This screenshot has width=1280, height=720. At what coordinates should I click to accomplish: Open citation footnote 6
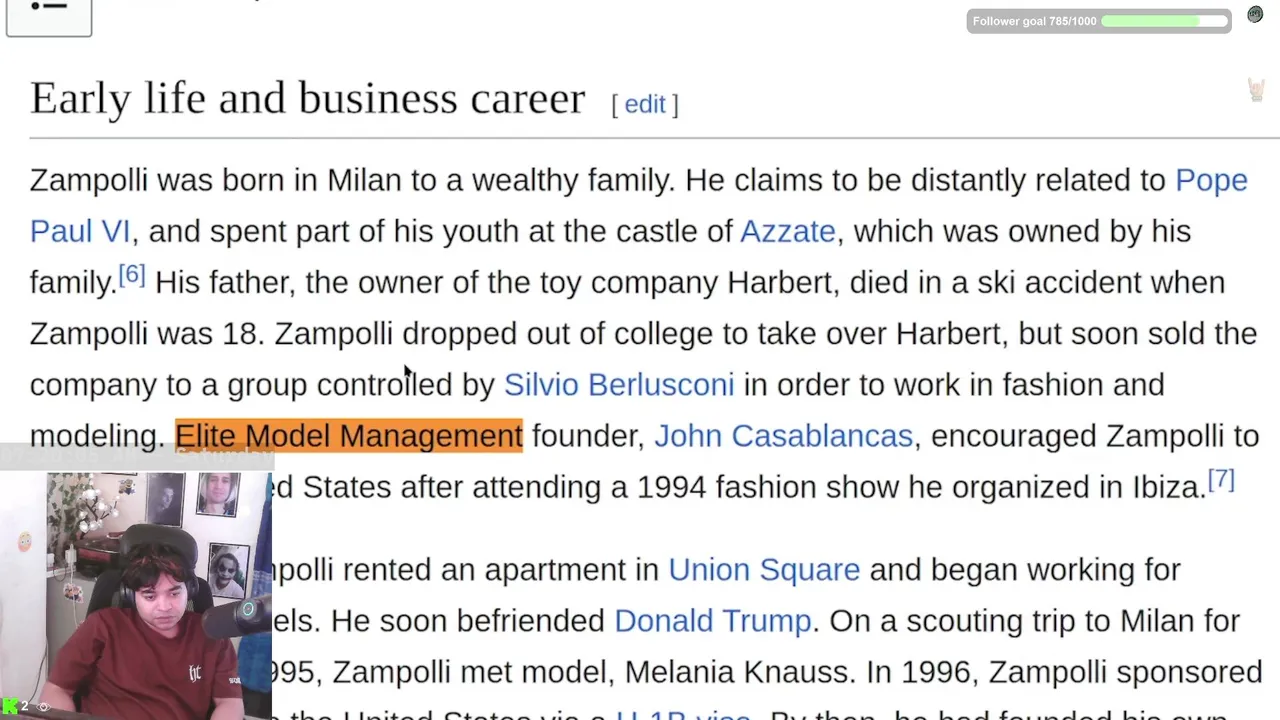132,276
